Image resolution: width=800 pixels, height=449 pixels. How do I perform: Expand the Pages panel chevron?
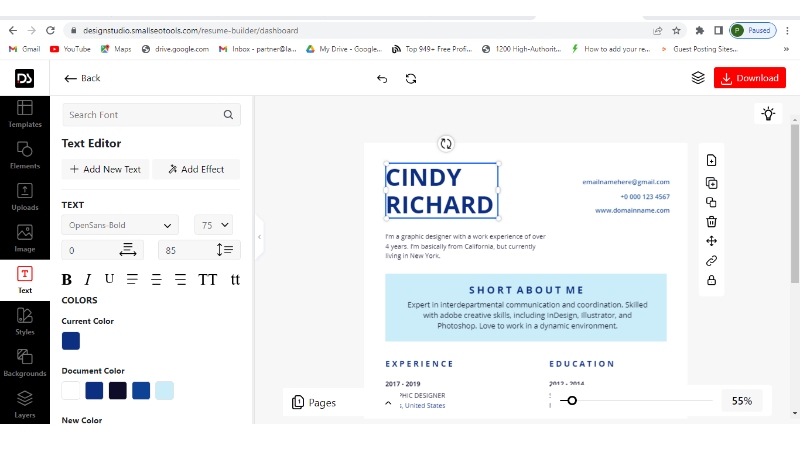pyautogui.click(x=388, y=402)
